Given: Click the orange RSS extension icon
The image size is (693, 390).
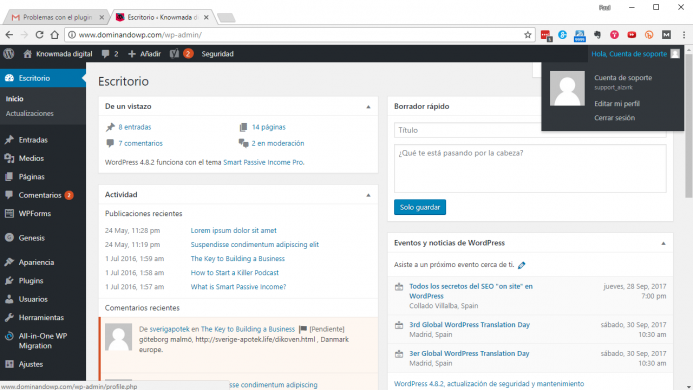Looking at the screenshot, I should [x=649, y=35].
